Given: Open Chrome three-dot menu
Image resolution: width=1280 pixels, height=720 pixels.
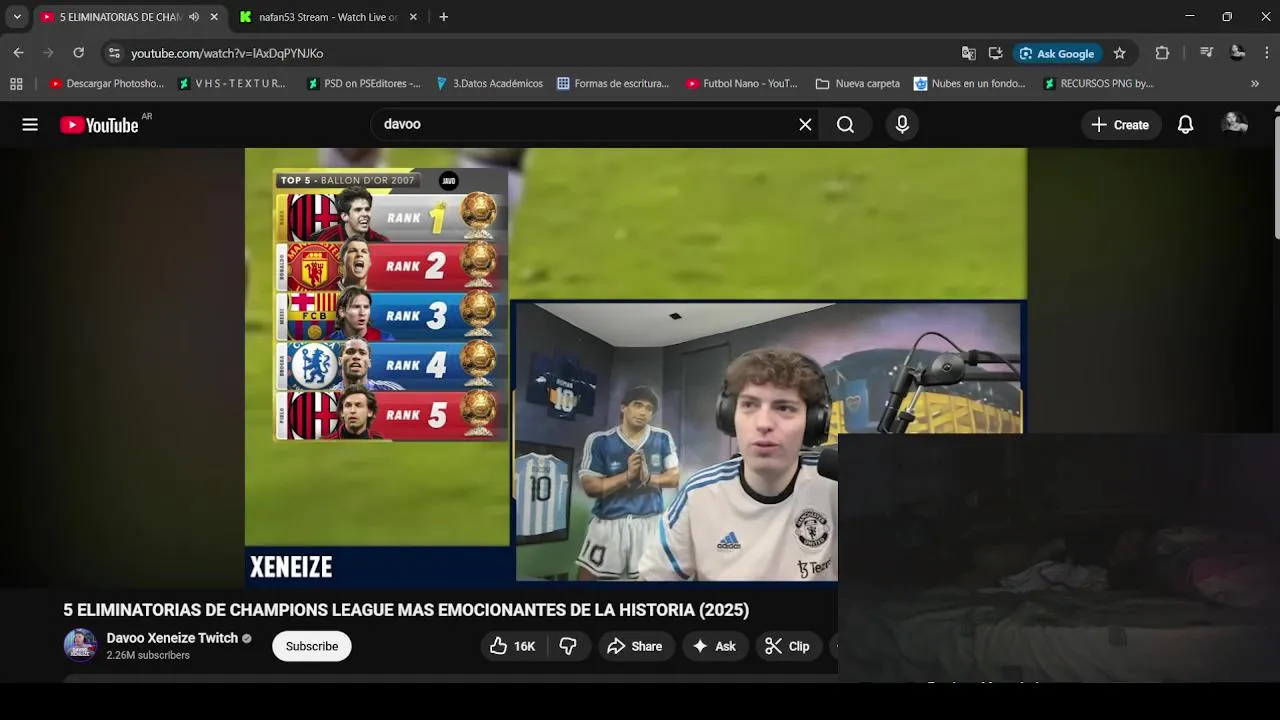Looking at the screenshot, I should coord(1267,53).
